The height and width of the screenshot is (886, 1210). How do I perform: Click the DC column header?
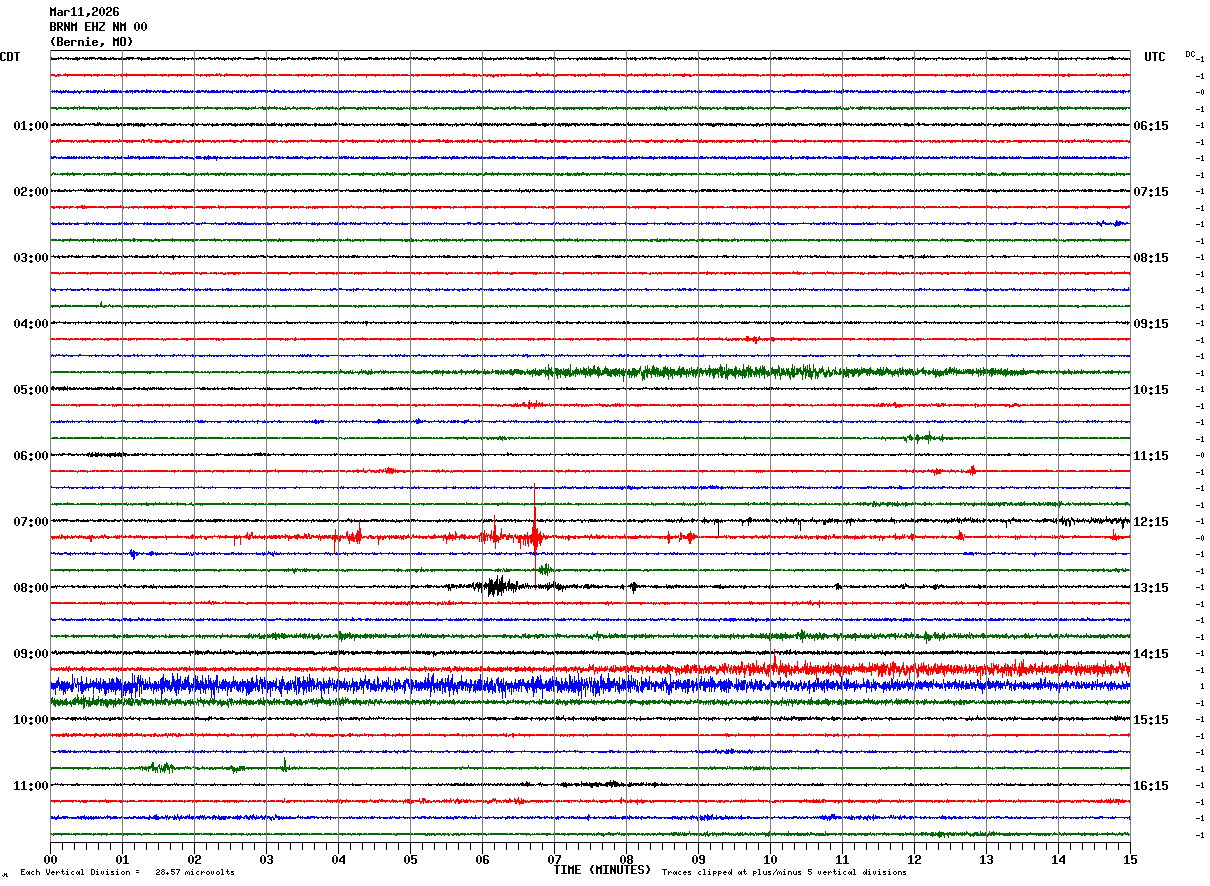(x=1190, y=54)
